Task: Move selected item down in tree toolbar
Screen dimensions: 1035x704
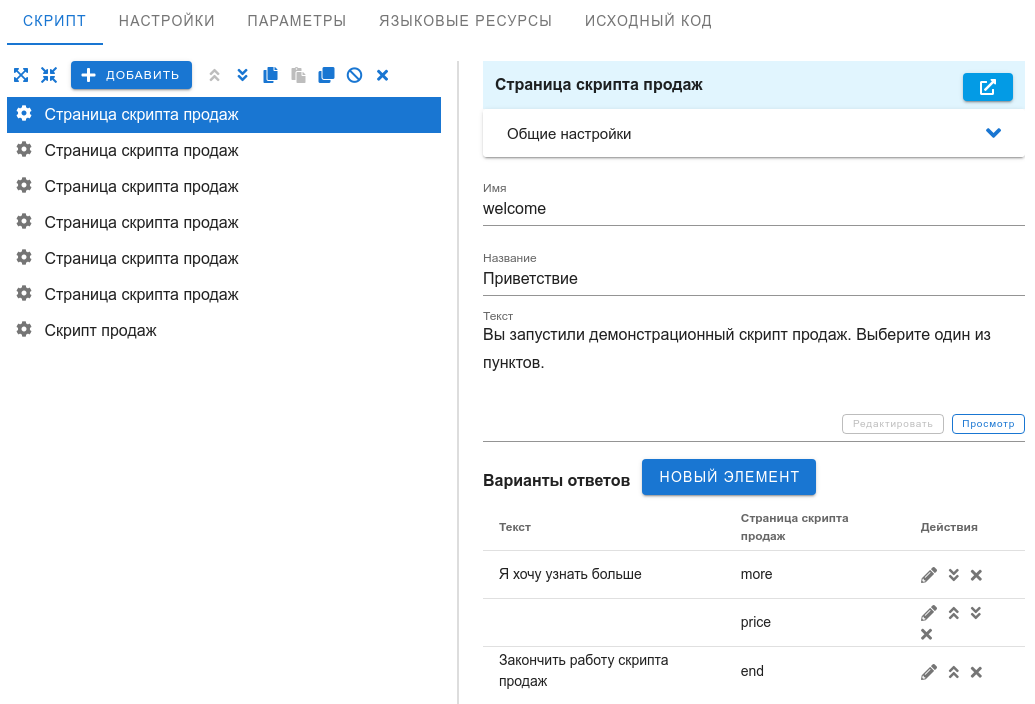Action: coord(242,75)
